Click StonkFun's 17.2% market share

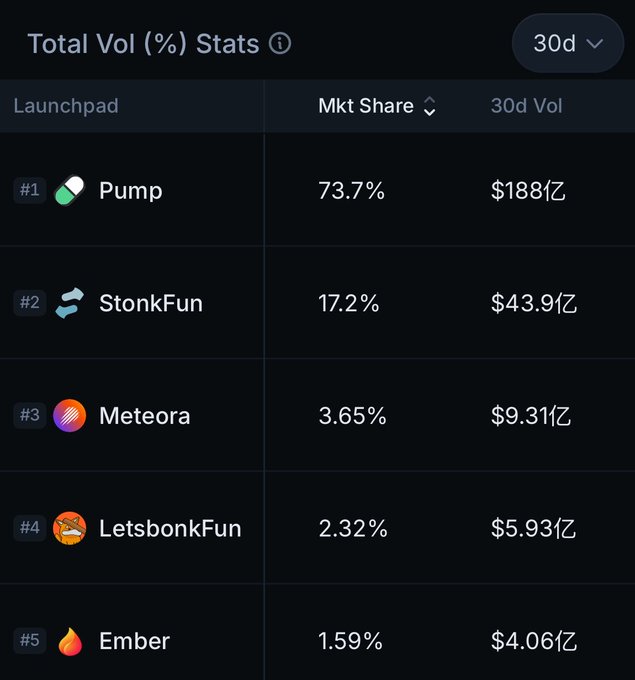[x=349, y=303]
